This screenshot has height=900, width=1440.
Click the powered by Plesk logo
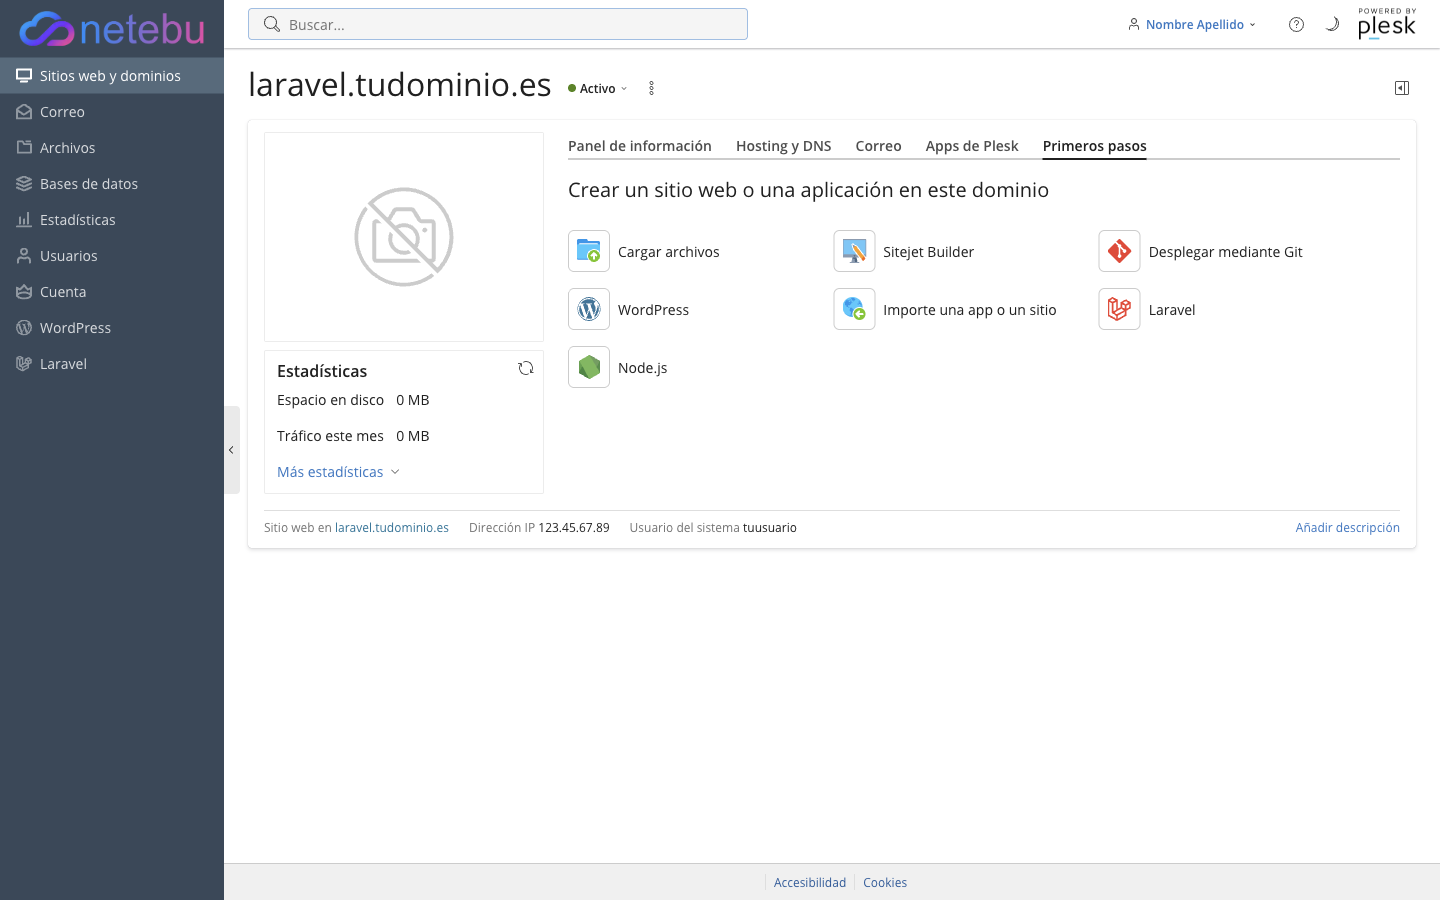(1387, 24)
